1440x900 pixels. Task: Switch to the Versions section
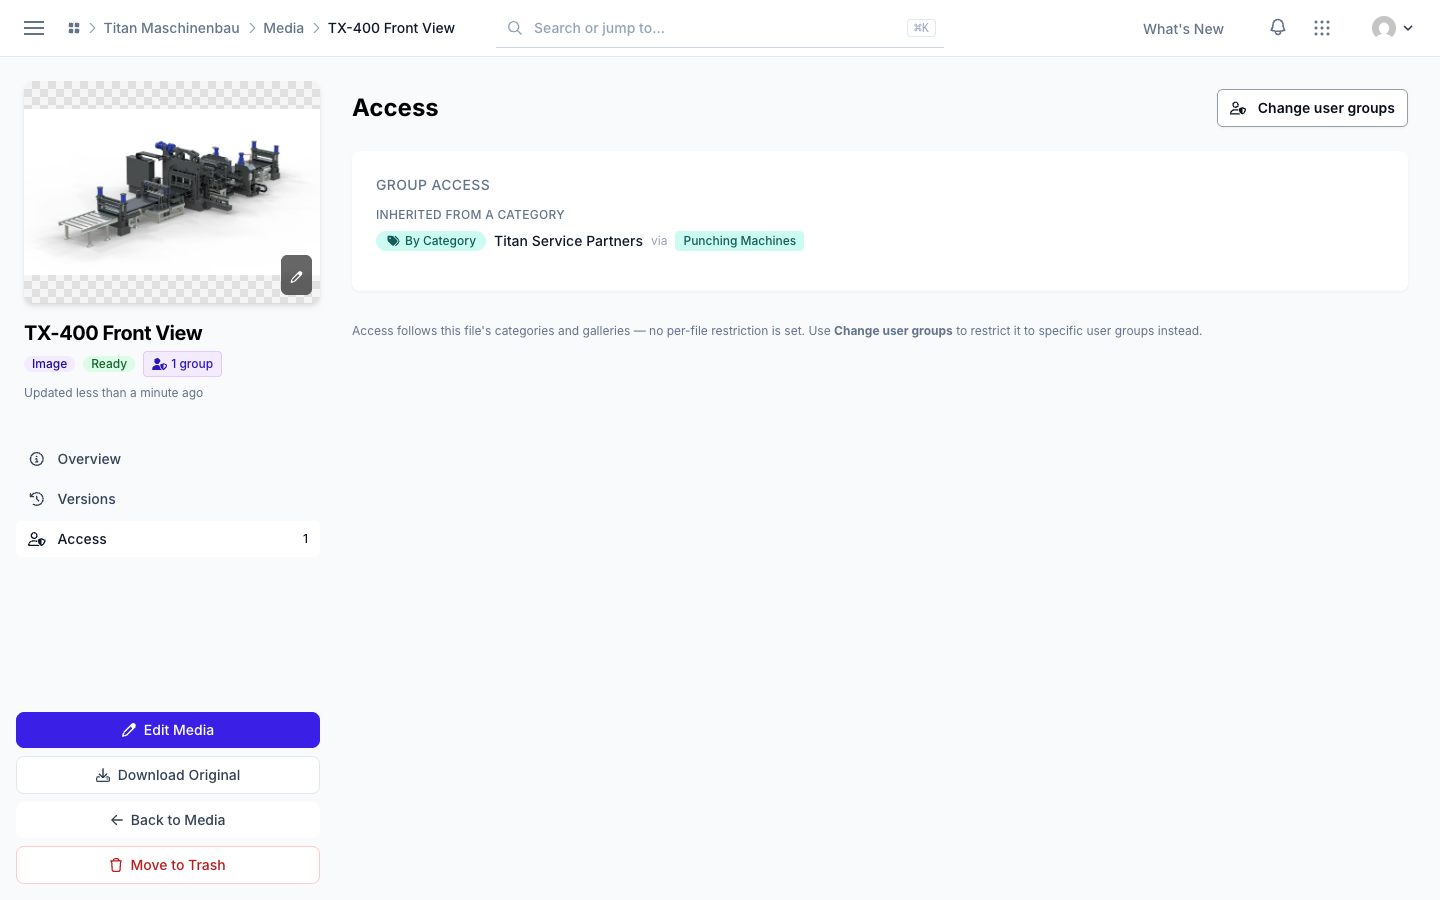[168, 499]
